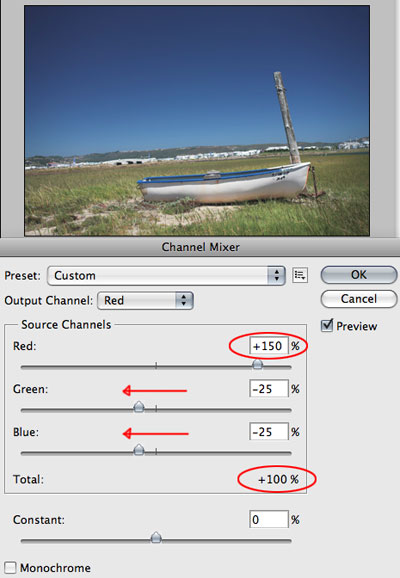This screenshot has width=400, height=578.
Task: Click the boat photo preview image
Action: (197, 121)
